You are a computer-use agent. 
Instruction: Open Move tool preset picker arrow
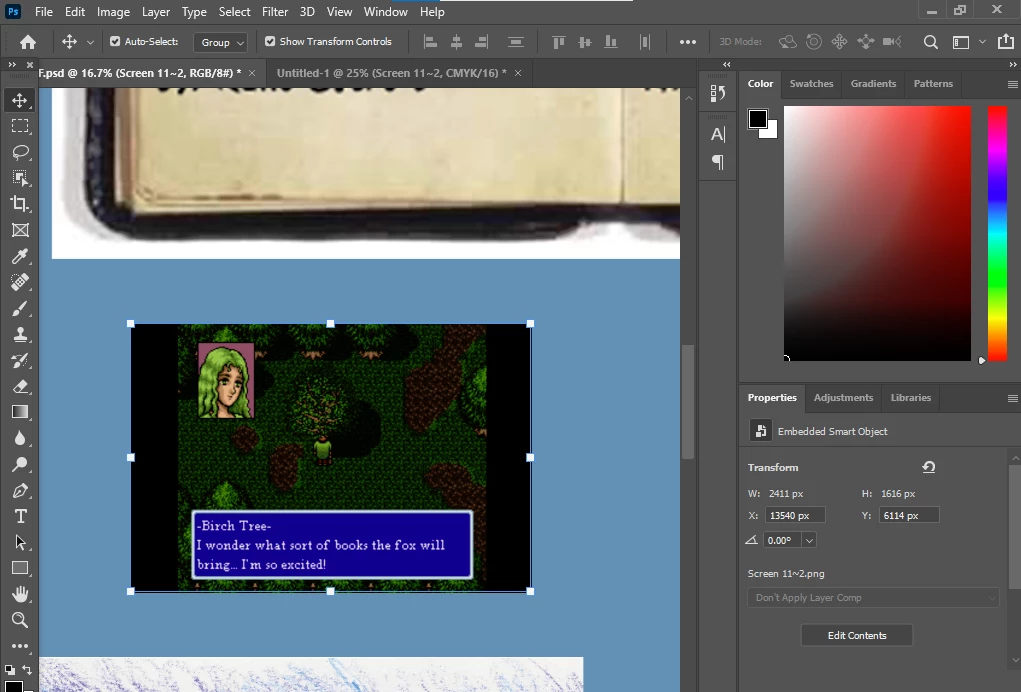coord(91,42)
